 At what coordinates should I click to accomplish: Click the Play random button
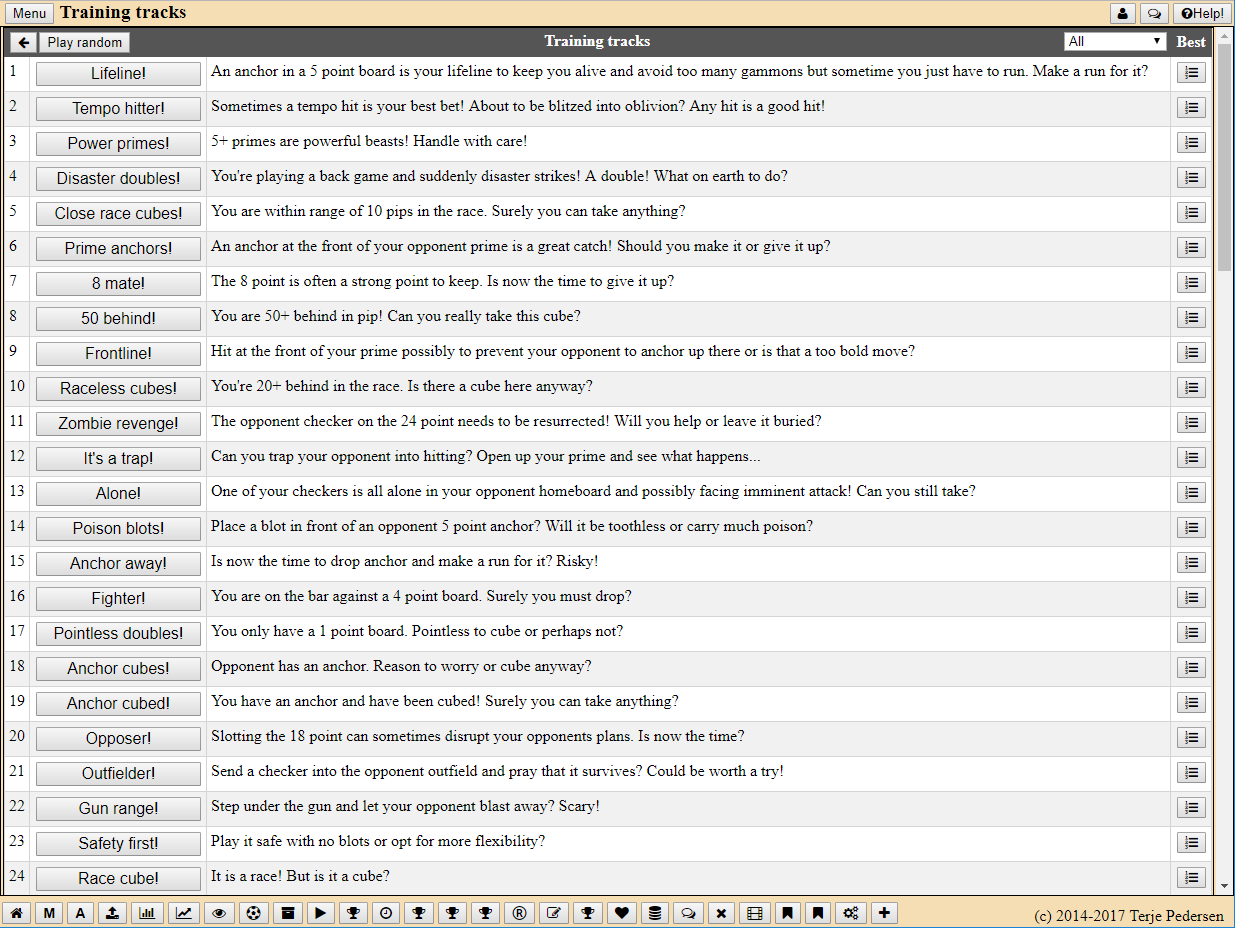(x=85, y=42)
